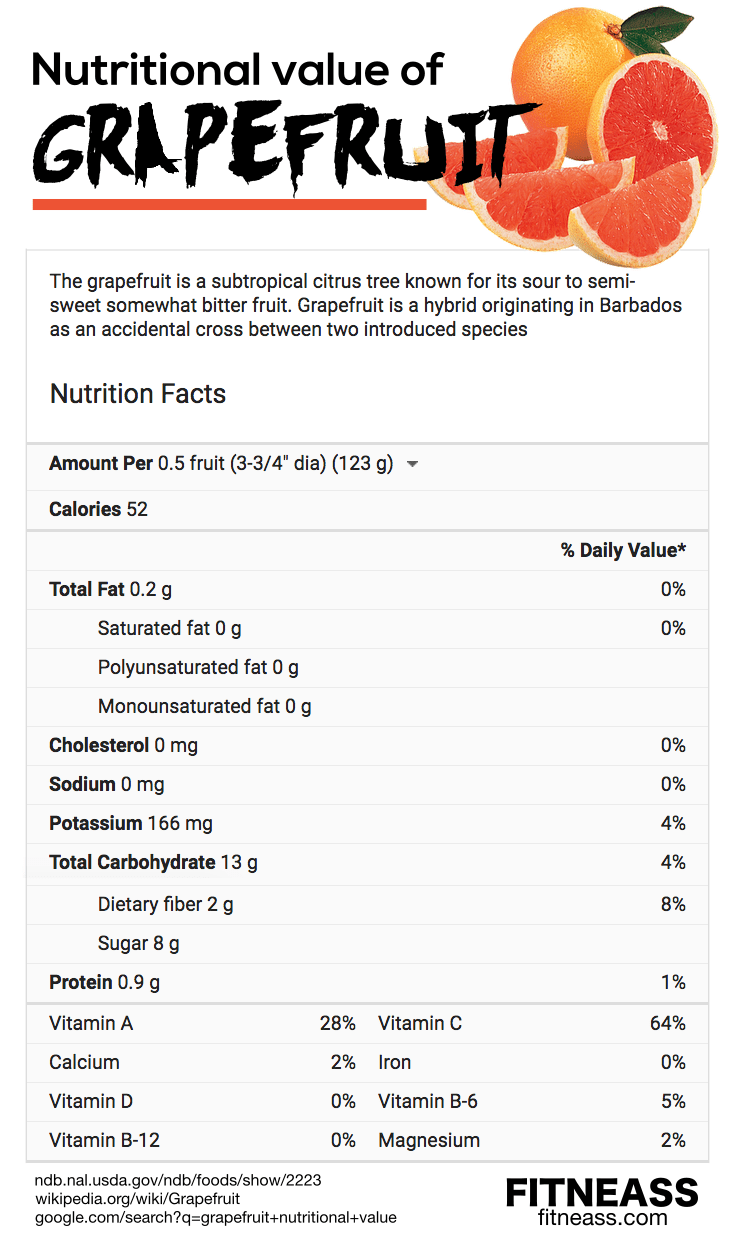Screen dimensions: 736x1237
Task: Click the FITNEASS logo
Action: [x=601, y=1192]
